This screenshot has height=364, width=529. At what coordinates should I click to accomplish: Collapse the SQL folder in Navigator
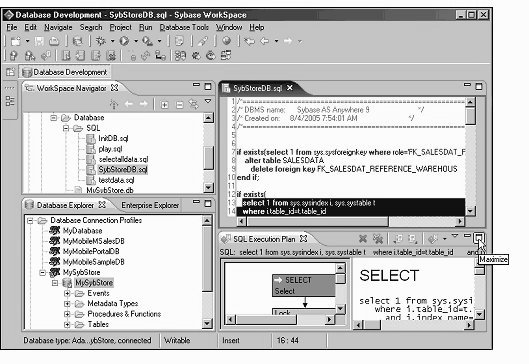click(x=66, y=128)
